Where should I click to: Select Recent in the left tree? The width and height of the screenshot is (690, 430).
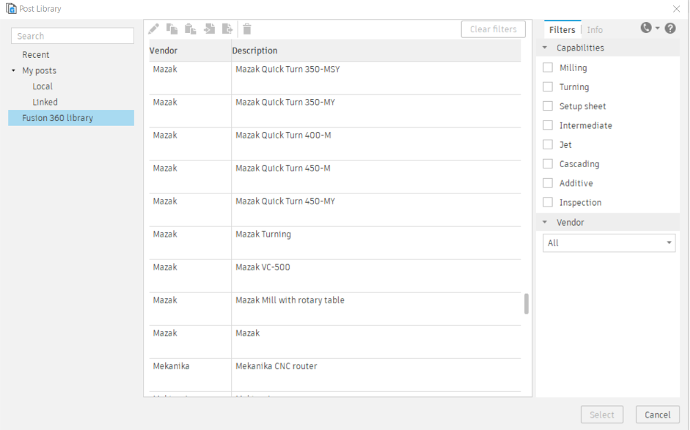tap(36, 55)
